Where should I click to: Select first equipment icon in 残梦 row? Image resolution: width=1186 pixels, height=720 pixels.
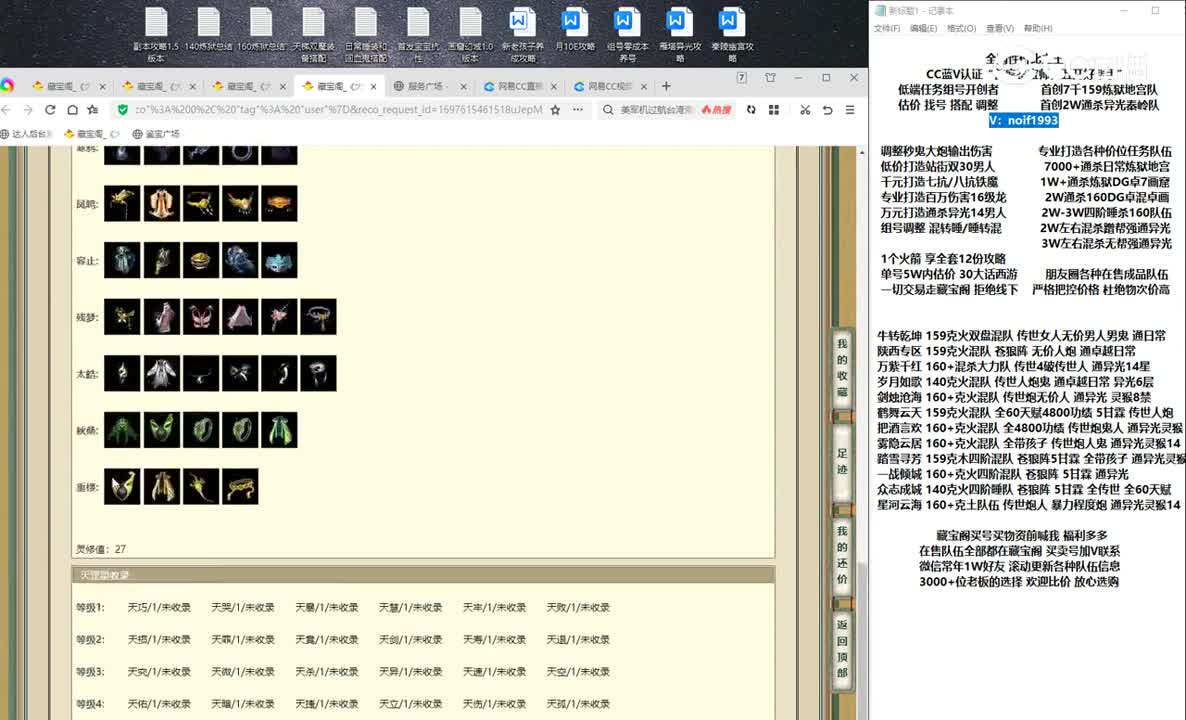coord(122,317)
